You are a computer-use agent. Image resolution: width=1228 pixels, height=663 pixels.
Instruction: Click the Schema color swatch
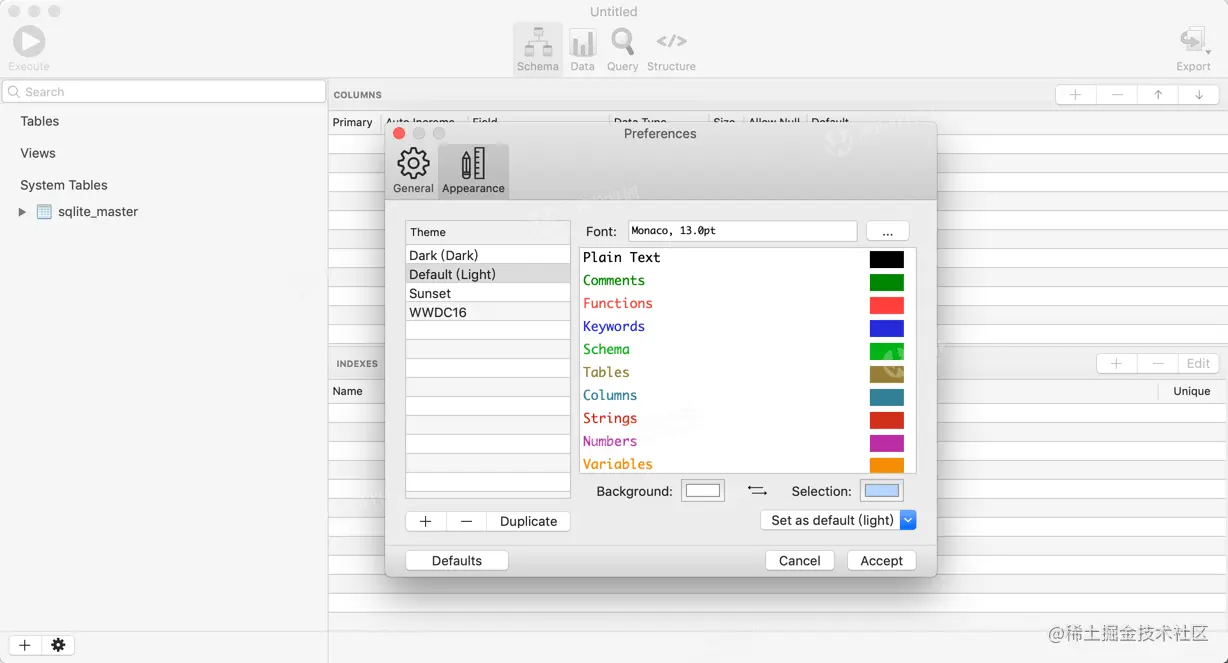point(887,351)
